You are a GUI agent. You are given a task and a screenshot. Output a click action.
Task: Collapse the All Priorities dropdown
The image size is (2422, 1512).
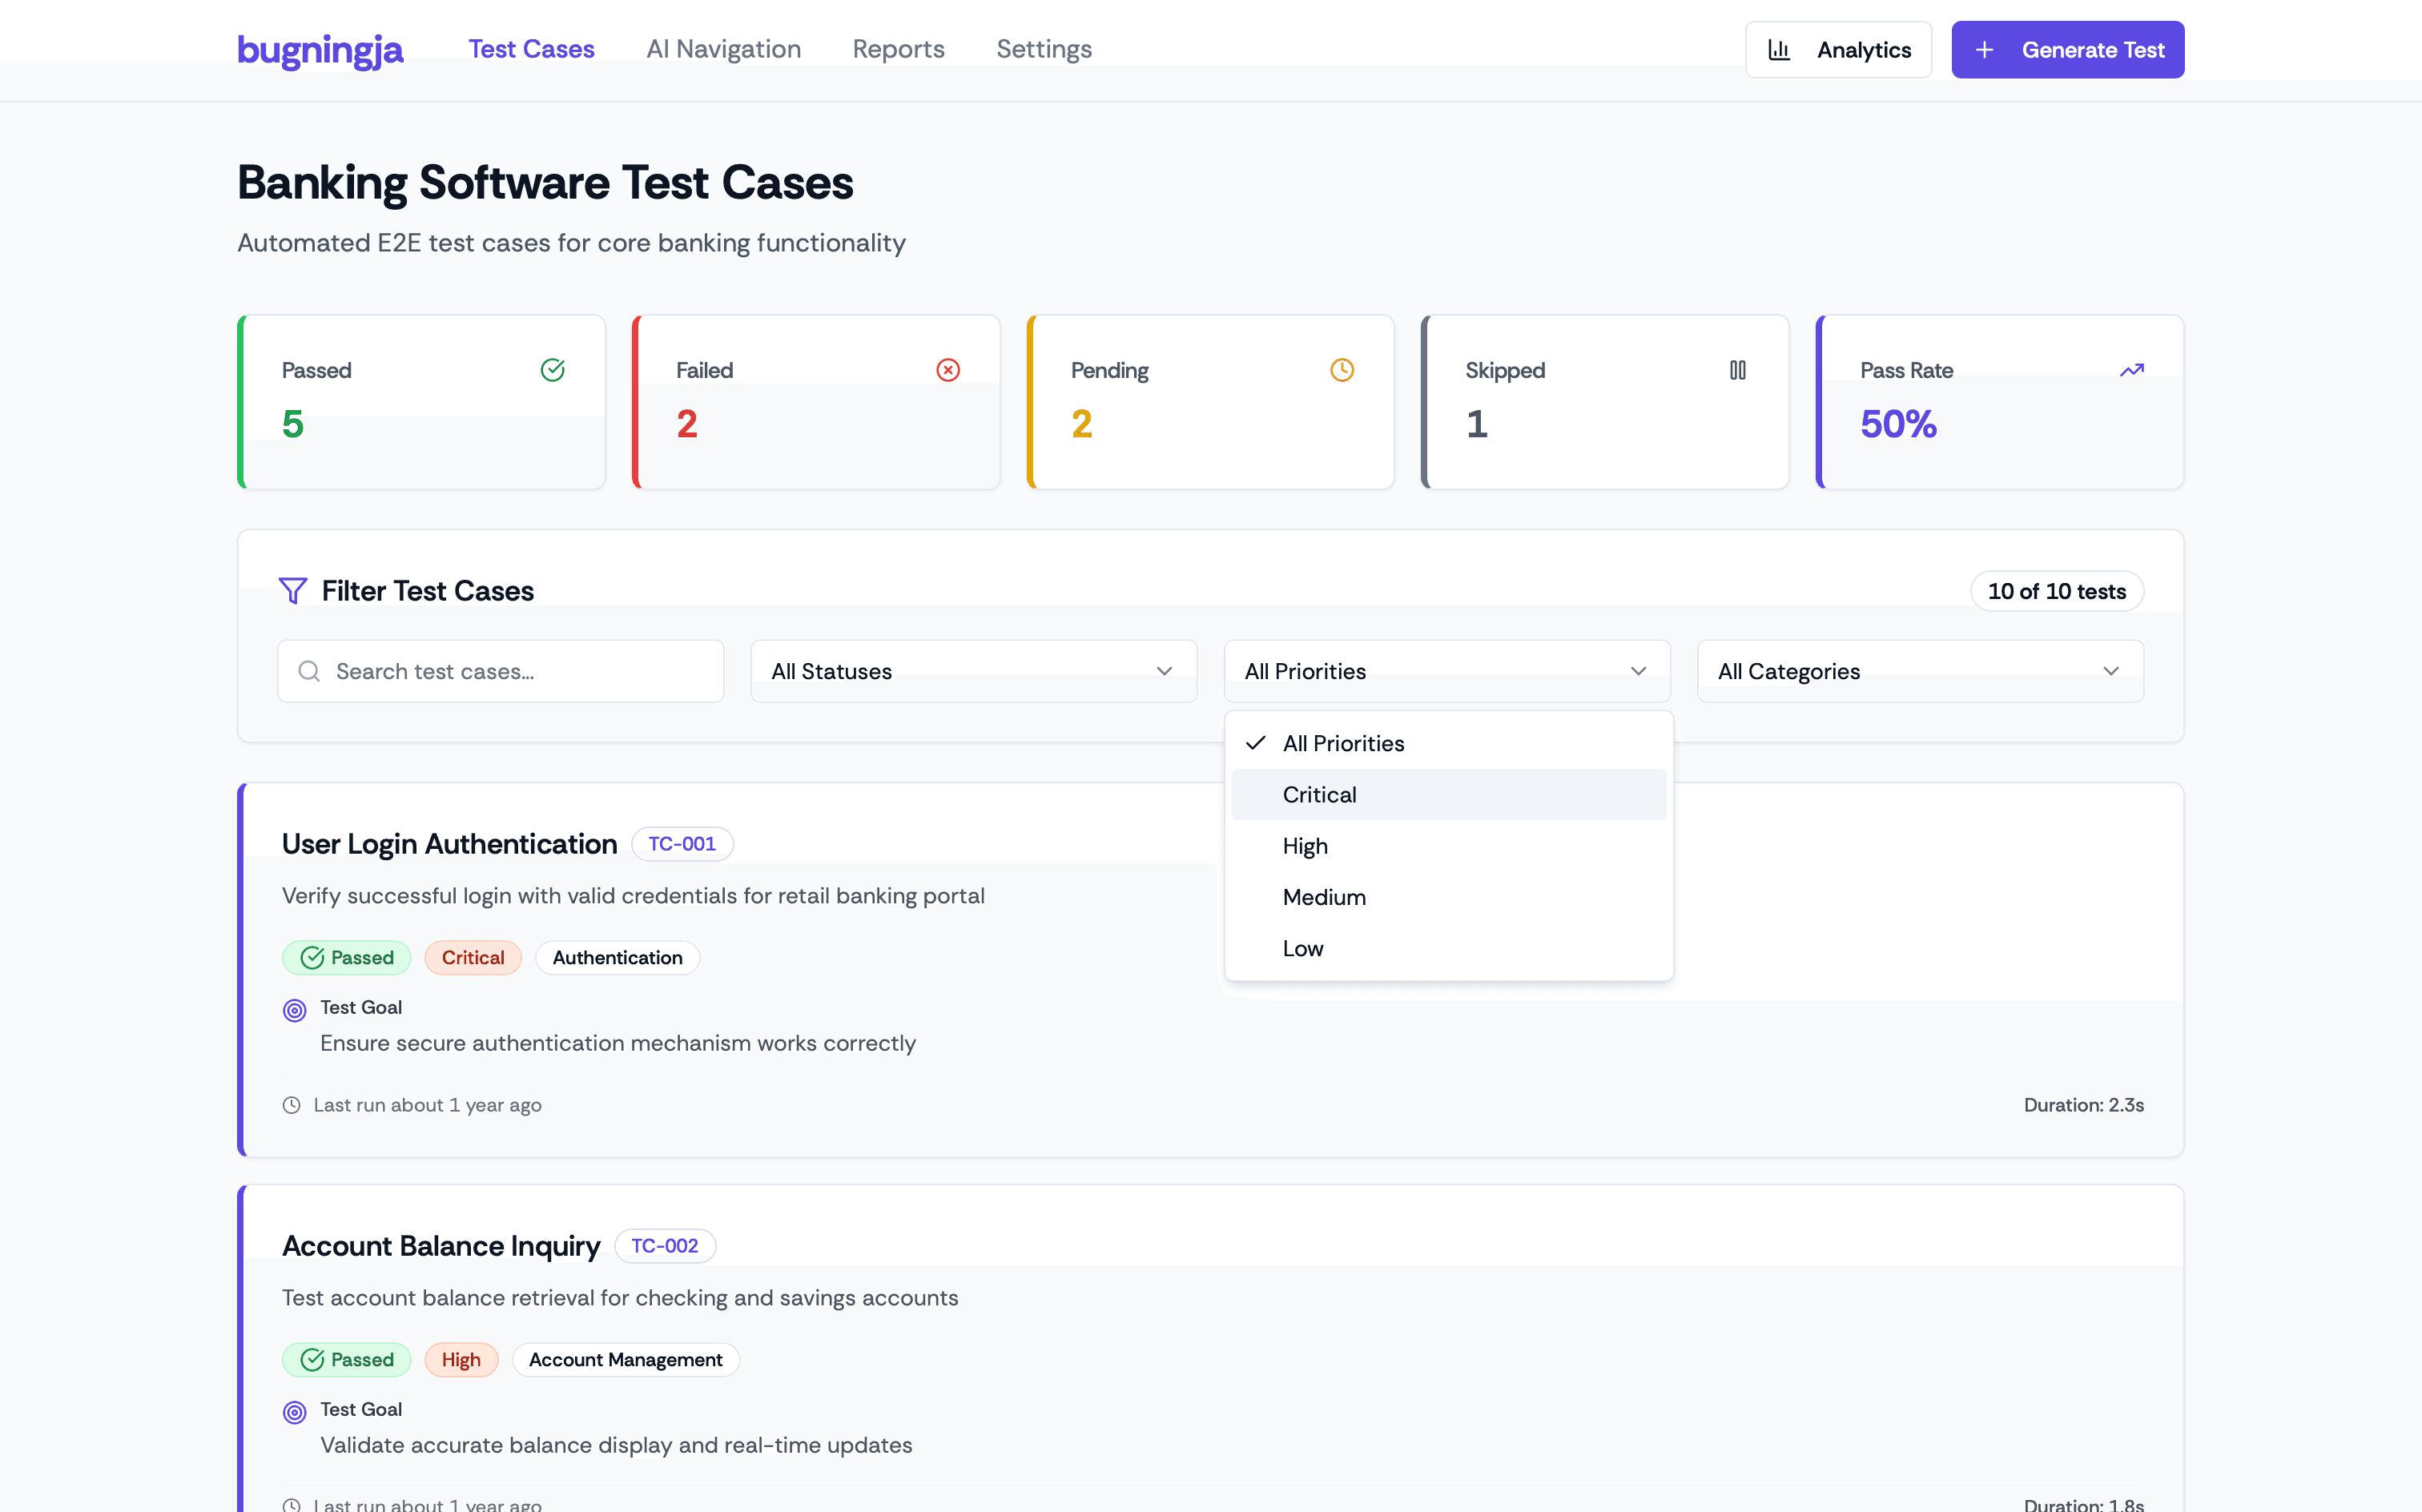1446,671
